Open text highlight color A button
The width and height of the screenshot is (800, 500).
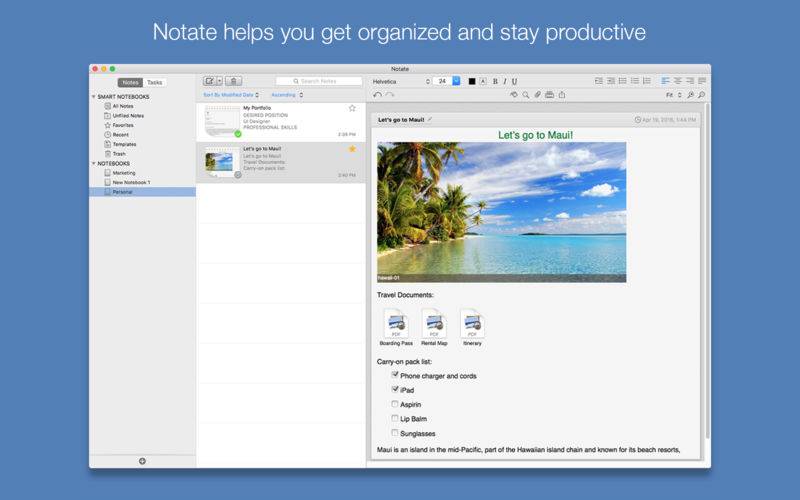[483, 81]
